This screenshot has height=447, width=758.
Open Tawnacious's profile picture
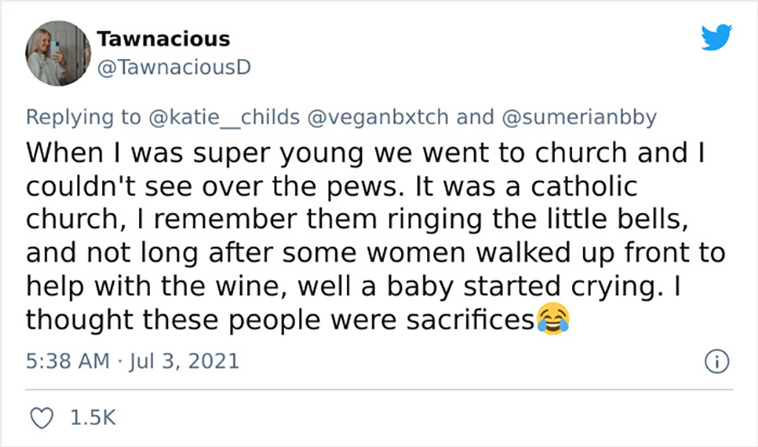tap(58, 53)
